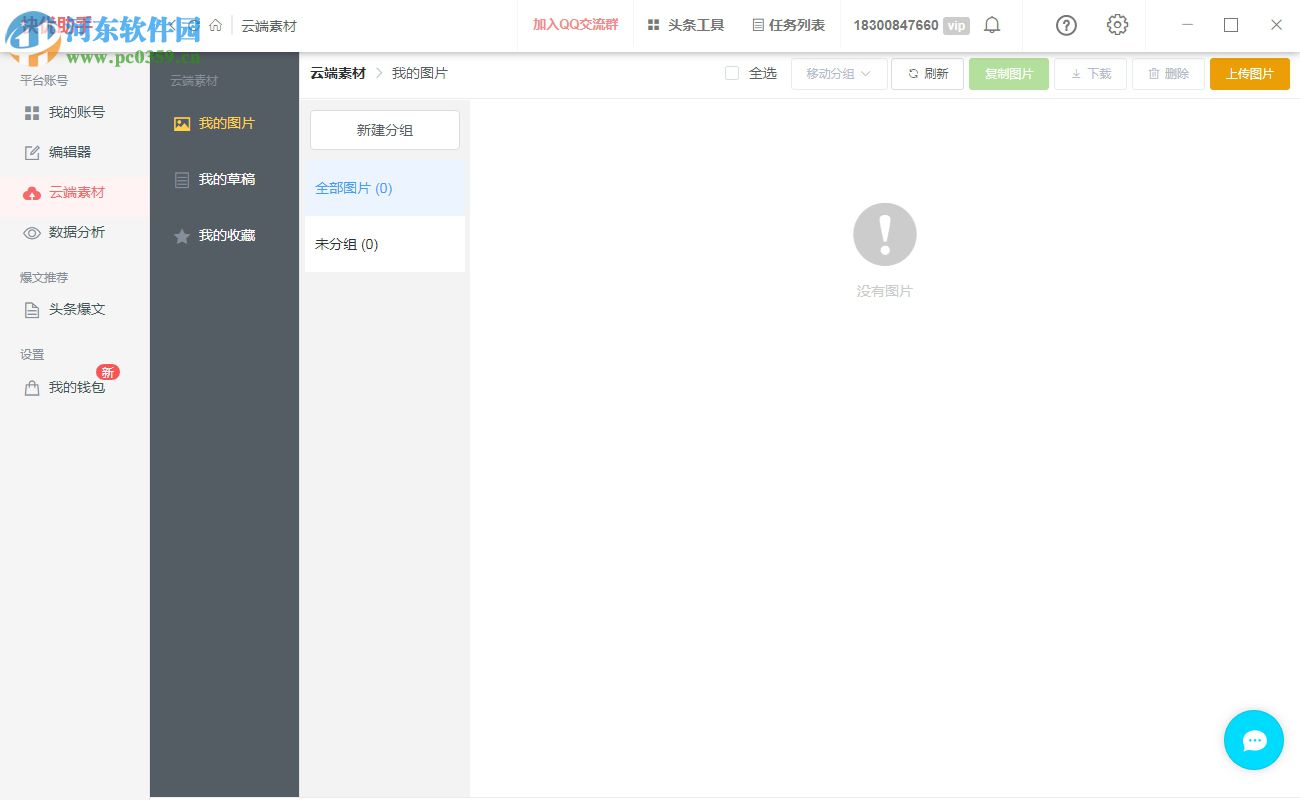This screenshot has height=800, width=1300.
Task: Maximize the application window
Action: pos(1231,25)
